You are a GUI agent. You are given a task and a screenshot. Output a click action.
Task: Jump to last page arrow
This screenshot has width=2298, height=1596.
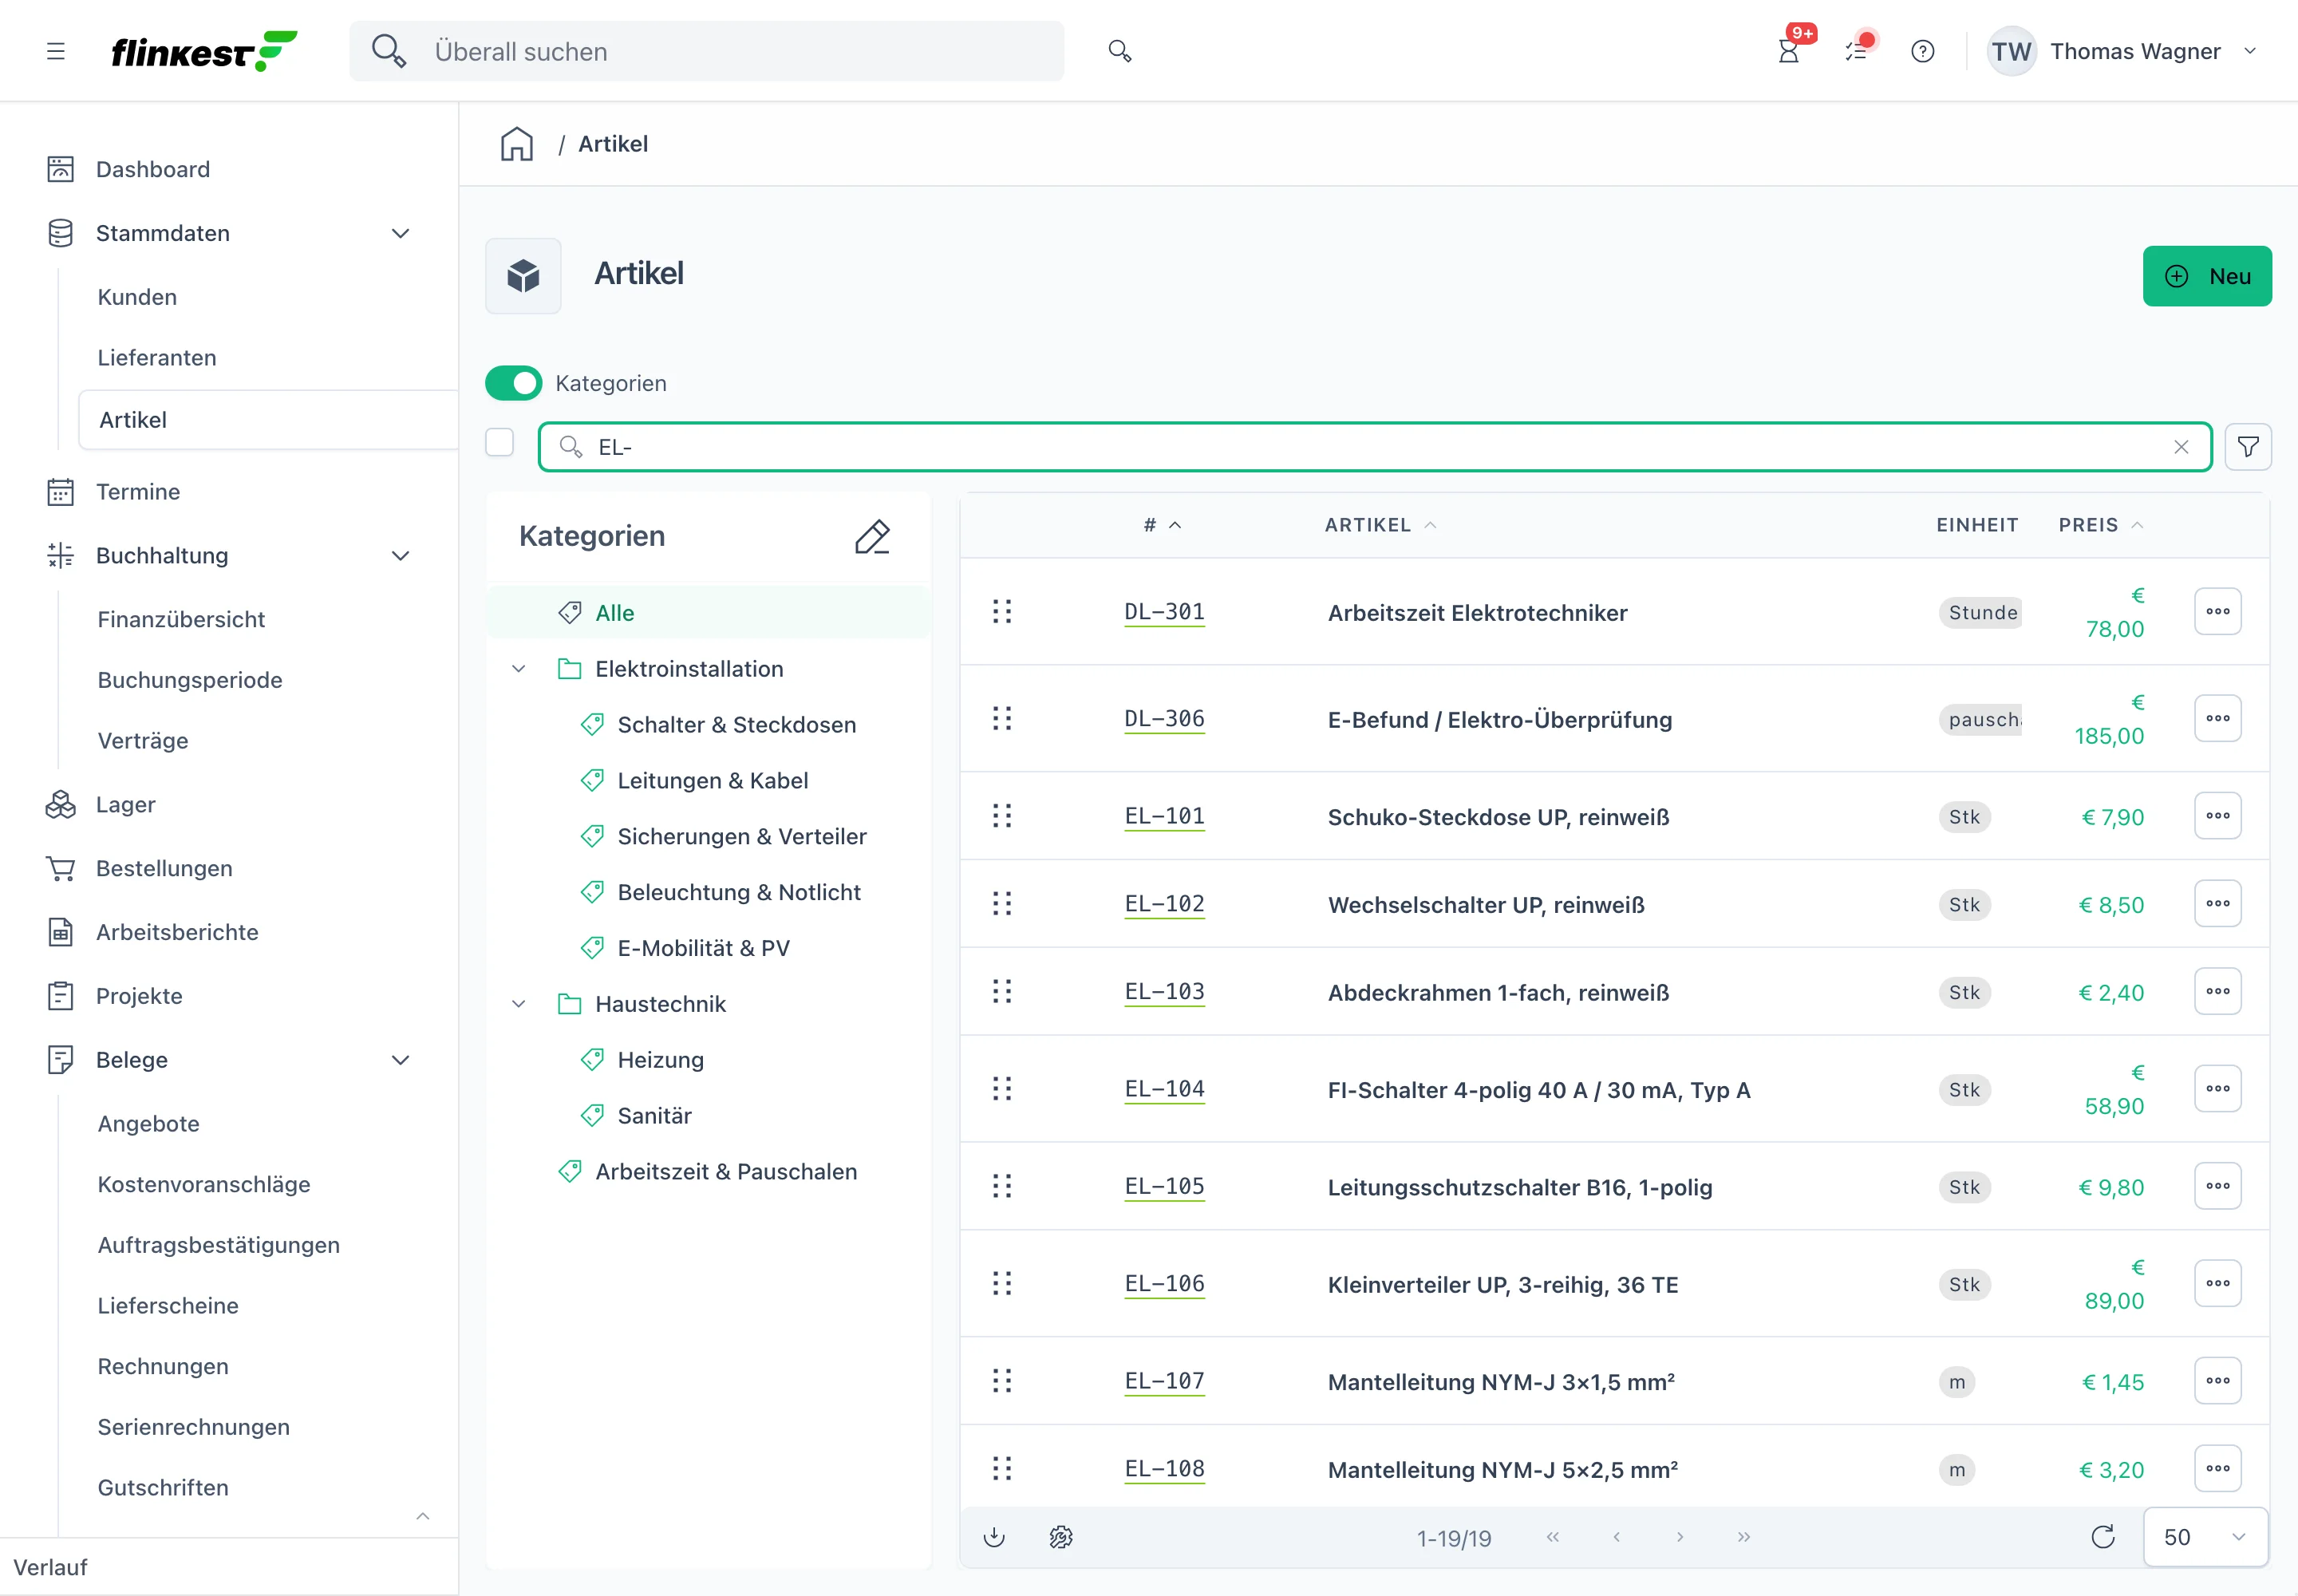click(1744, 1537)
